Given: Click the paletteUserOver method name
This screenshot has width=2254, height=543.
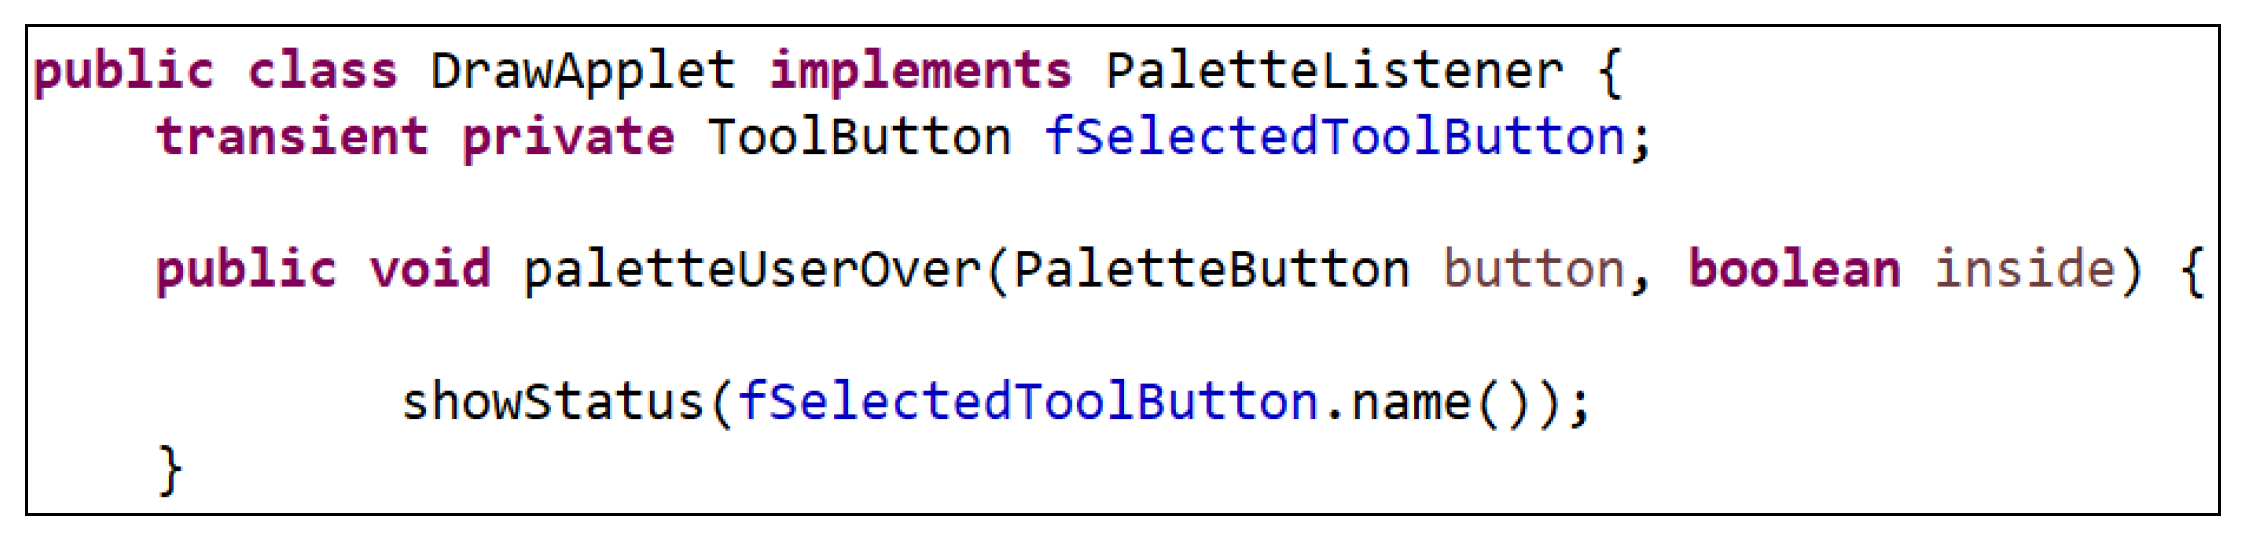Looking at the screenshot, I should coord(752,269).
